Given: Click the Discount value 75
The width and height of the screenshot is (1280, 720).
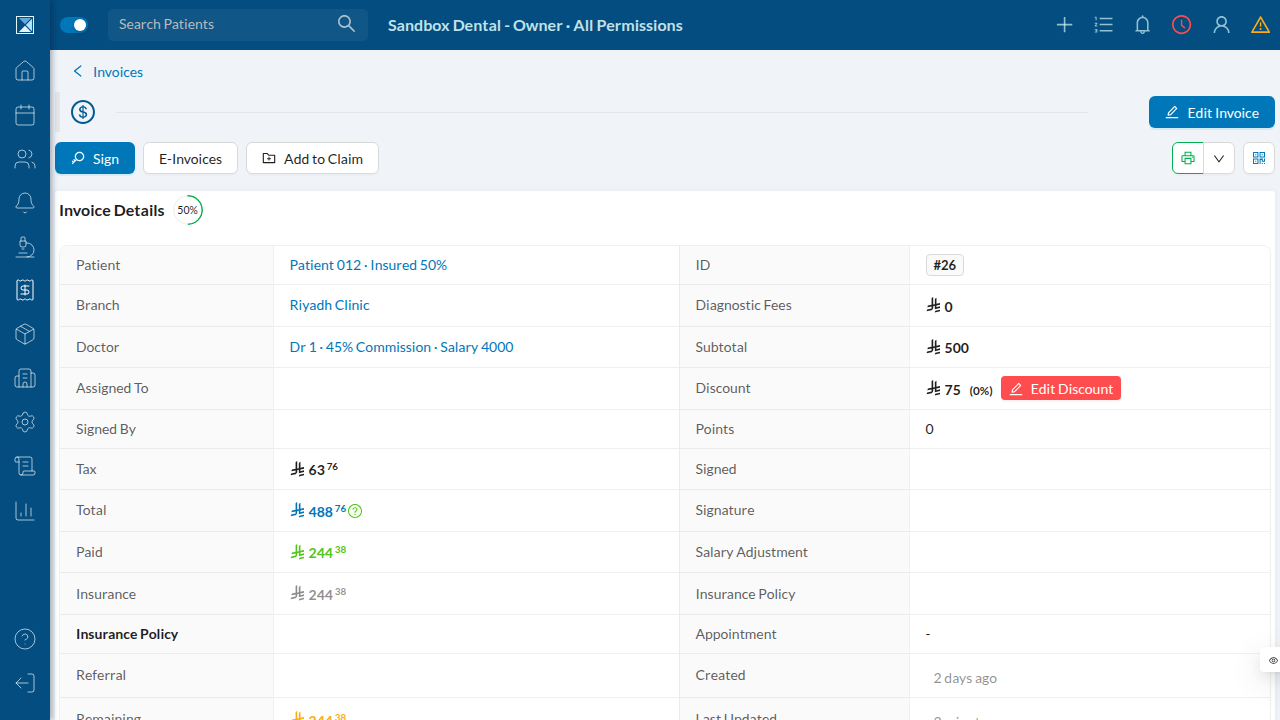Looking at the screenshot, I should click(944, 389).
